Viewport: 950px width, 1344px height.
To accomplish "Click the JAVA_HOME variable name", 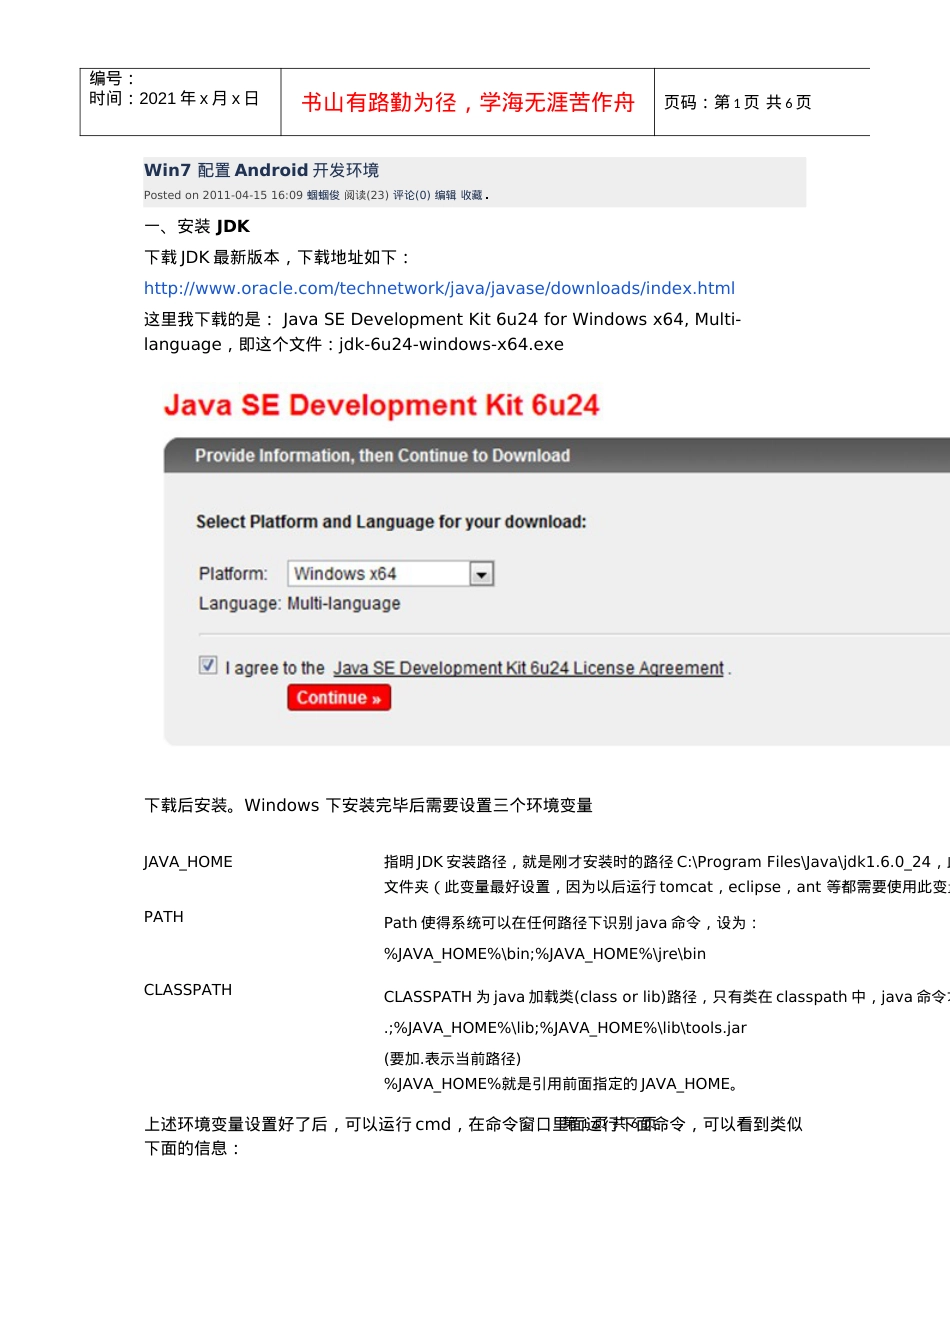I will pos(188,862).
